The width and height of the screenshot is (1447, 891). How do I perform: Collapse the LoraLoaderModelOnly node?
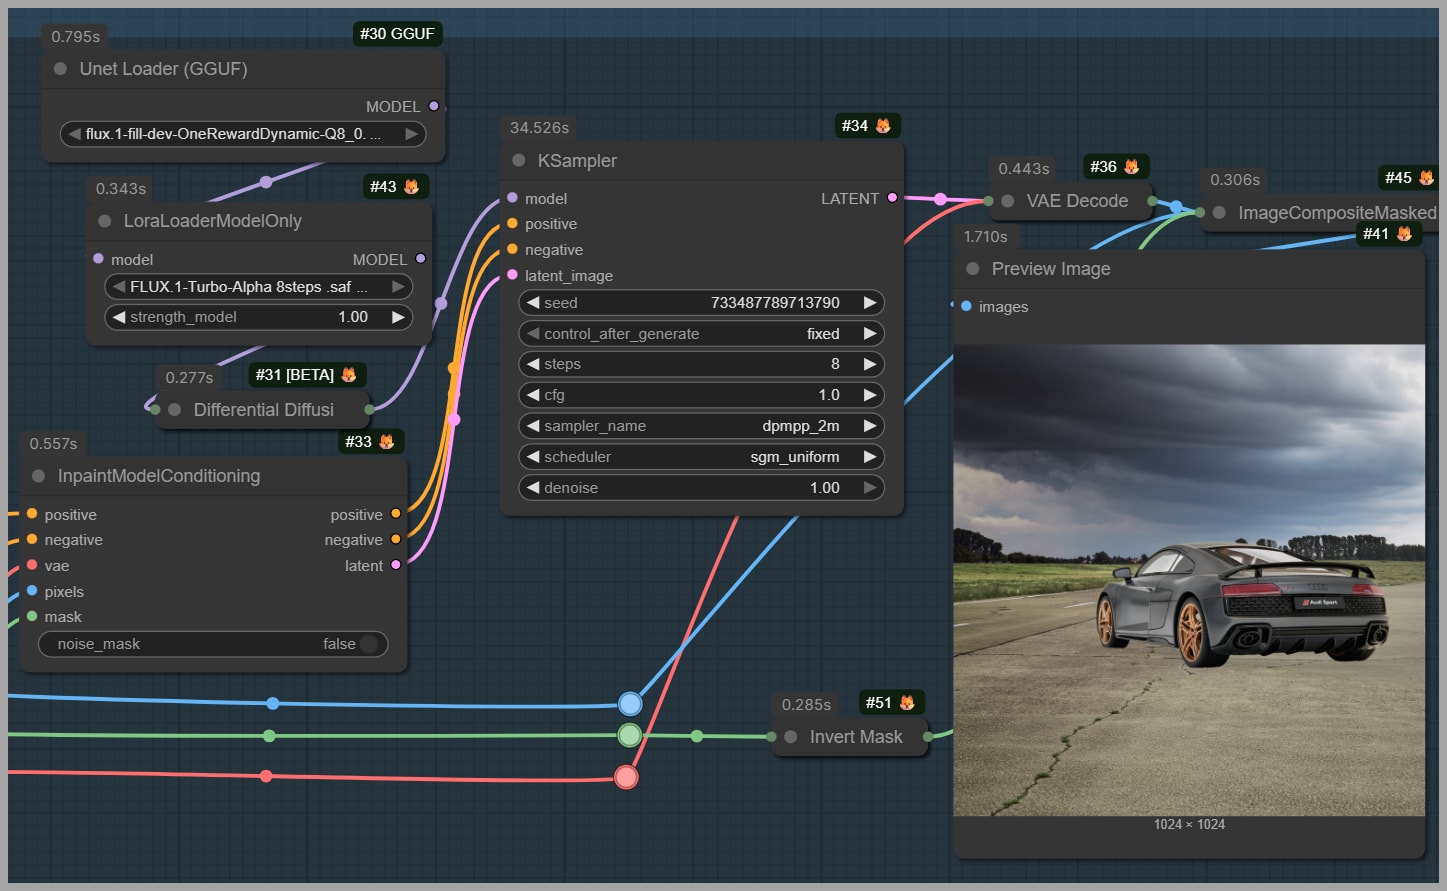click(x=104, y=221)
